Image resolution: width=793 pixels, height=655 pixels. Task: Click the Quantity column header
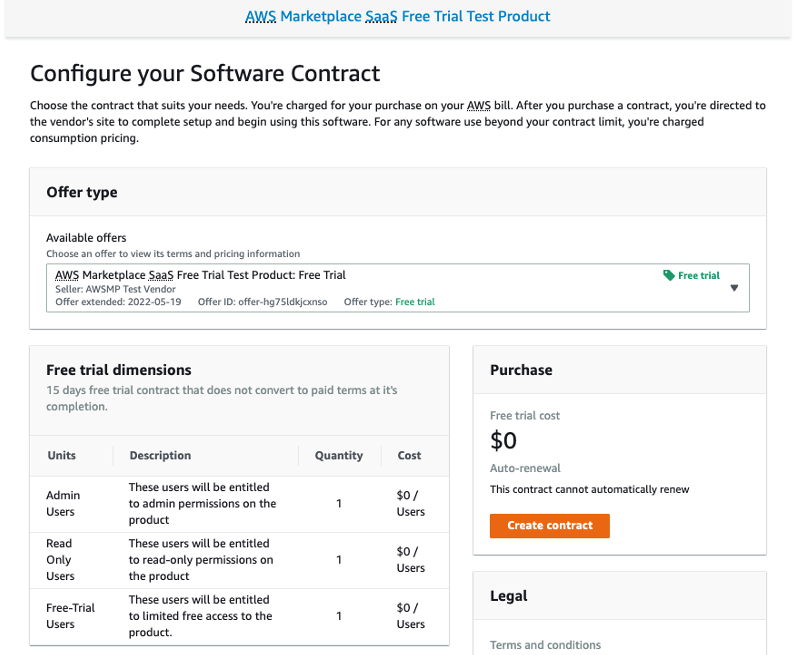(339, 455)
